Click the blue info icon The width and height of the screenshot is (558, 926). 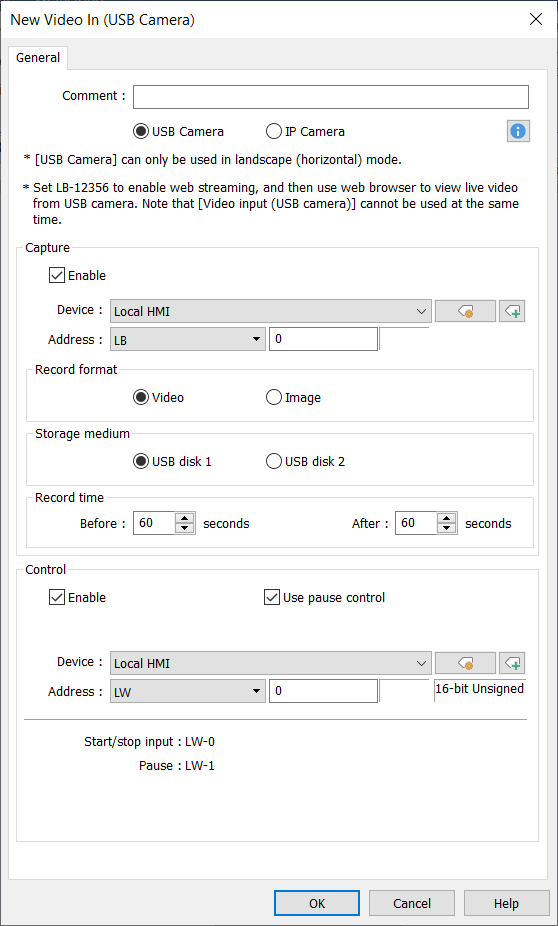[x=518, y=131]
